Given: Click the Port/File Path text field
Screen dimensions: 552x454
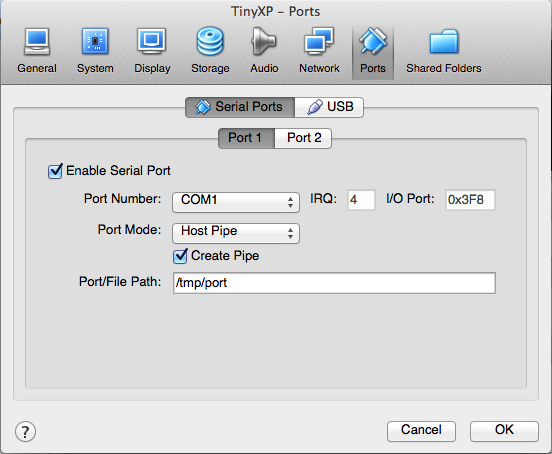Looking at the screenshot, I should [x=334, y=283].
